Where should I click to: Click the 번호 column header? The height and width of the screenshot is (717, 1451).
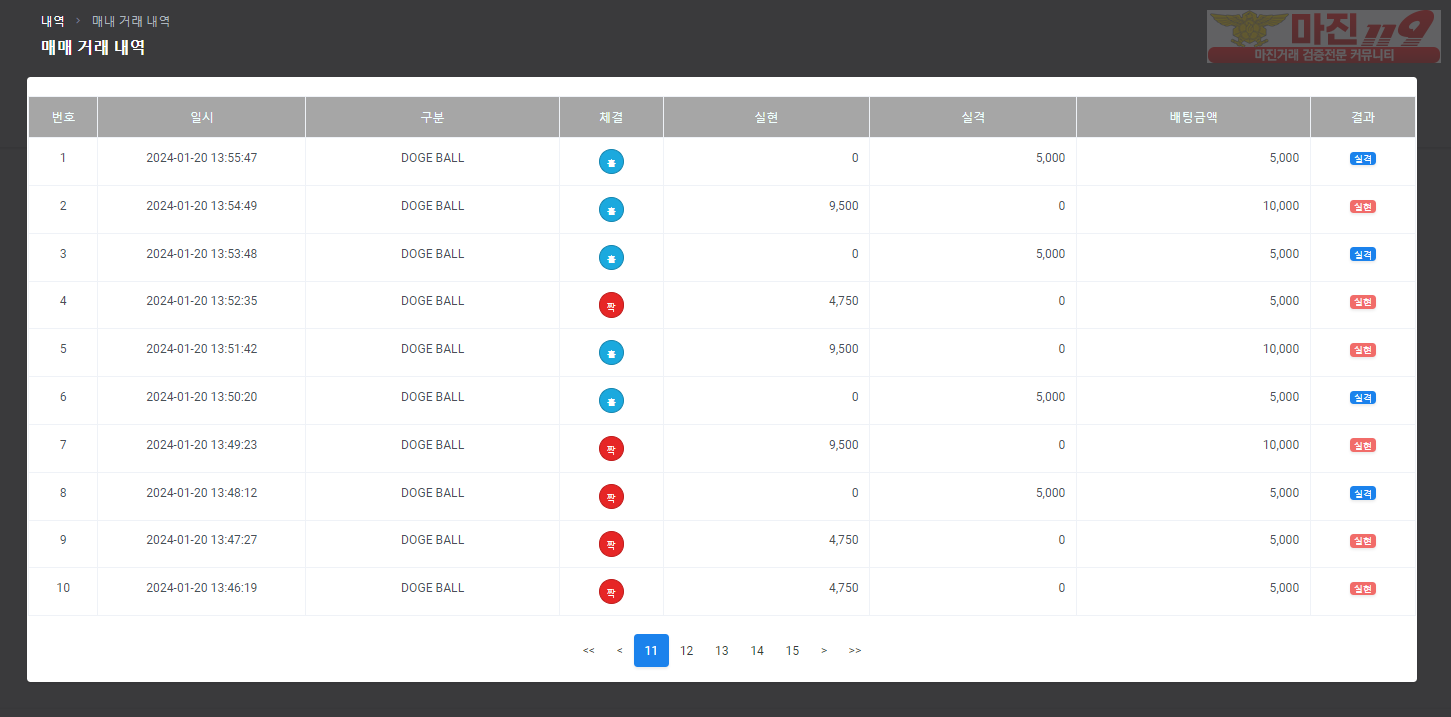tap(63, 117)
